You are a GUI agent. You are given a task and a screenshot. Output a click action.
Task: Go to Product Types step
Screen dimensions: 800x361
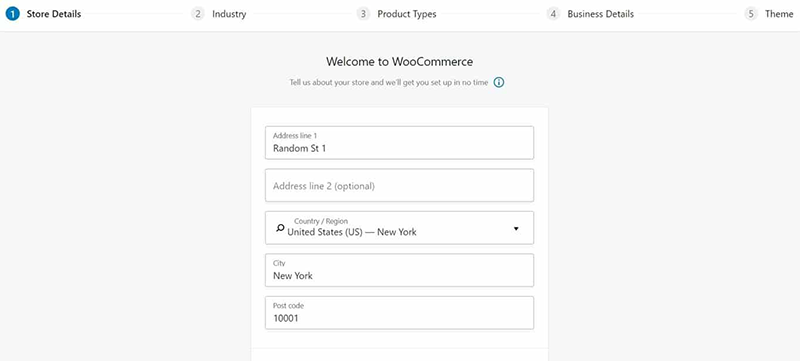[x=407, y=14]
